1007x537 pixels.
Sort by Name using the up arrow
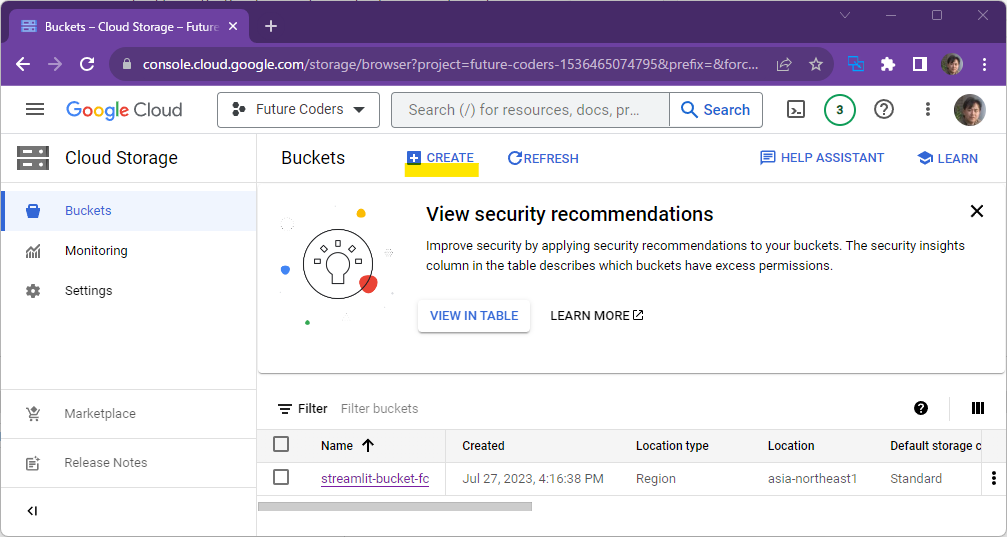(368, 446)
